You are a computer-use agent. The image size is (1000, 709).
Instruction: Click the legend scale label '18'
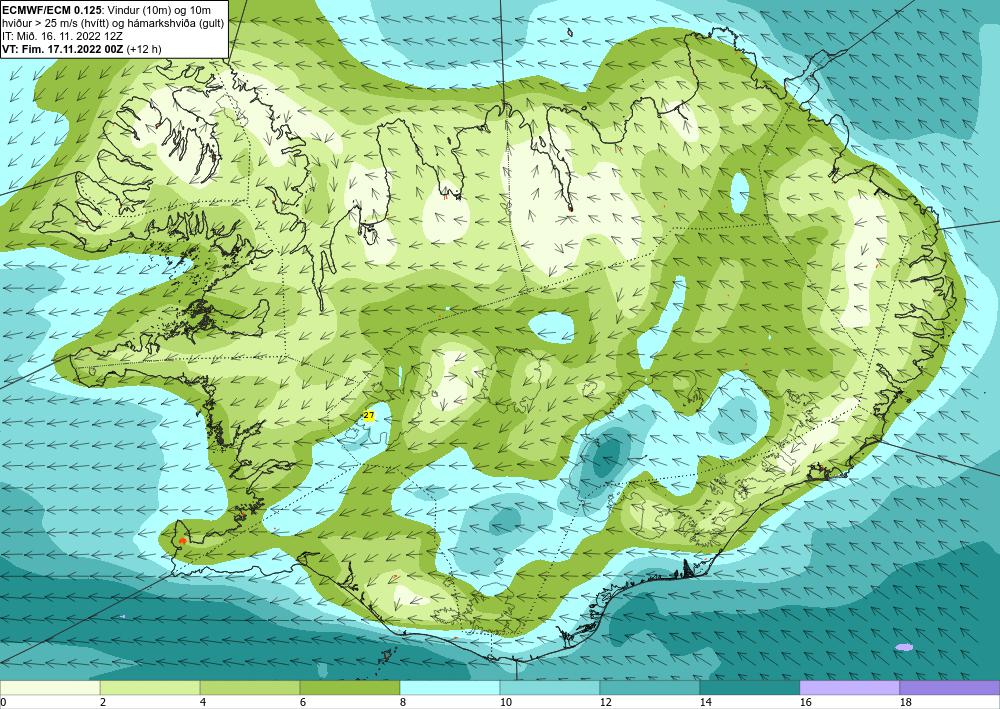[x=906, y=703]
